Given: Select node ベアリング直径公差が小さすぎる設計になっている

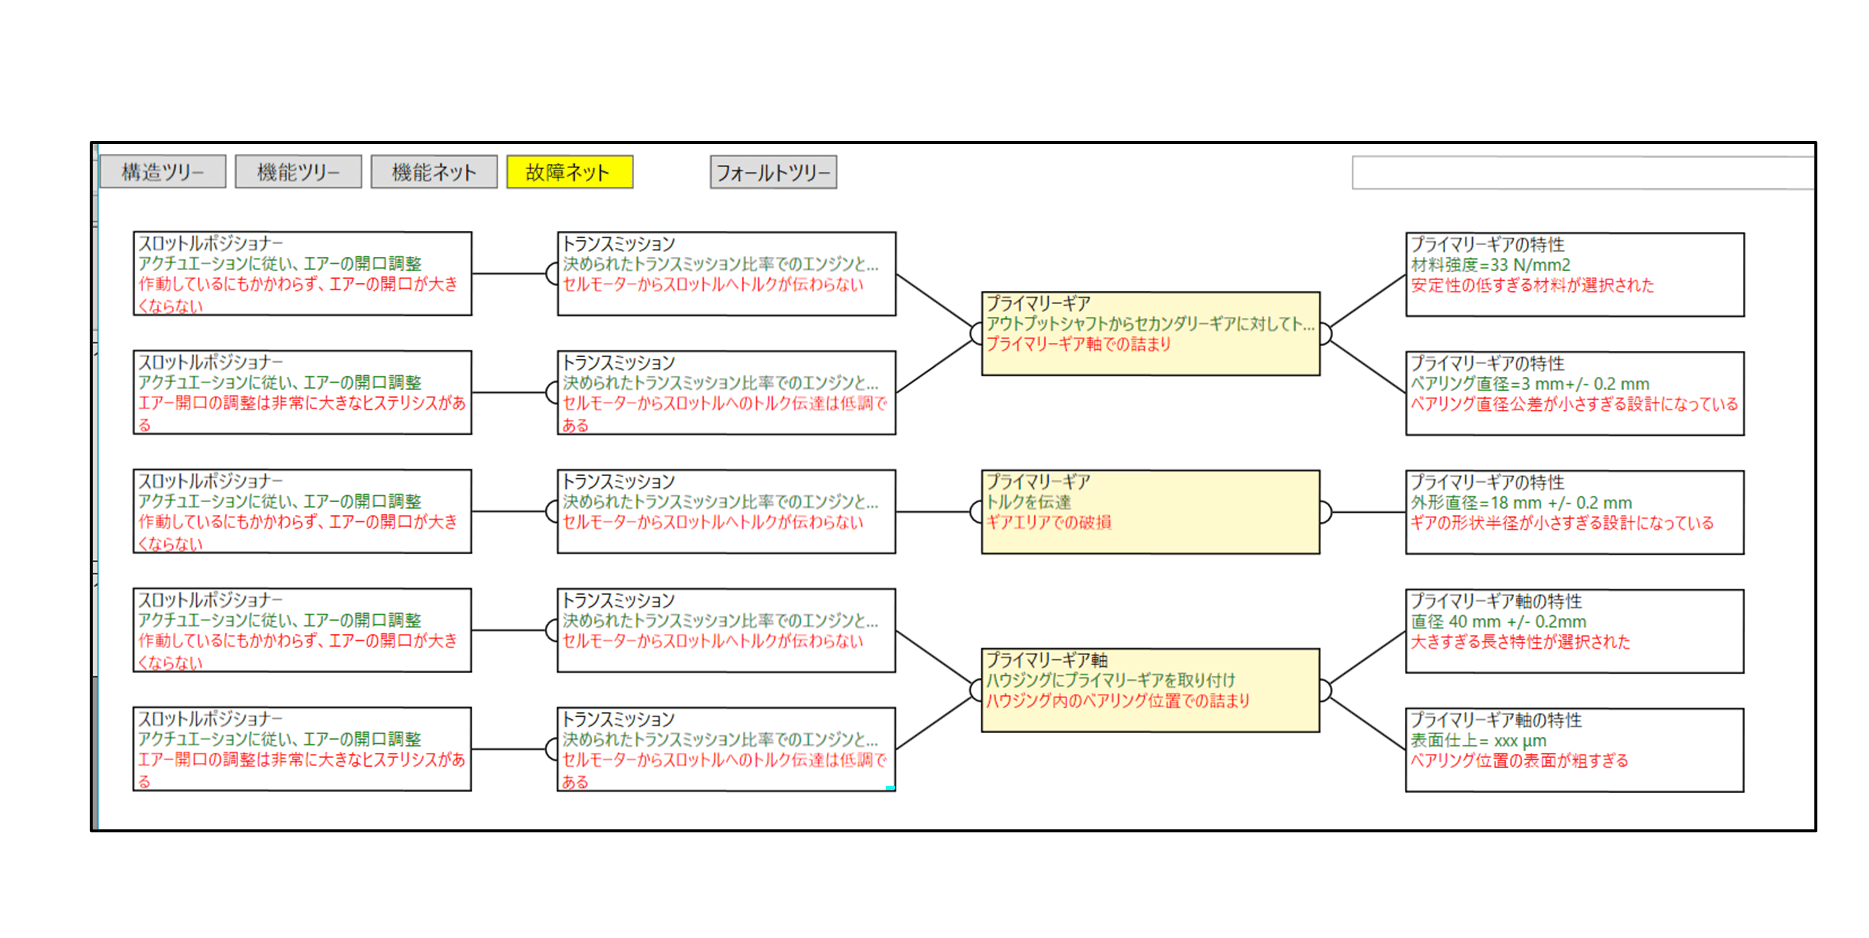Looking at the screenshot, I should [x=1575, y=394].
